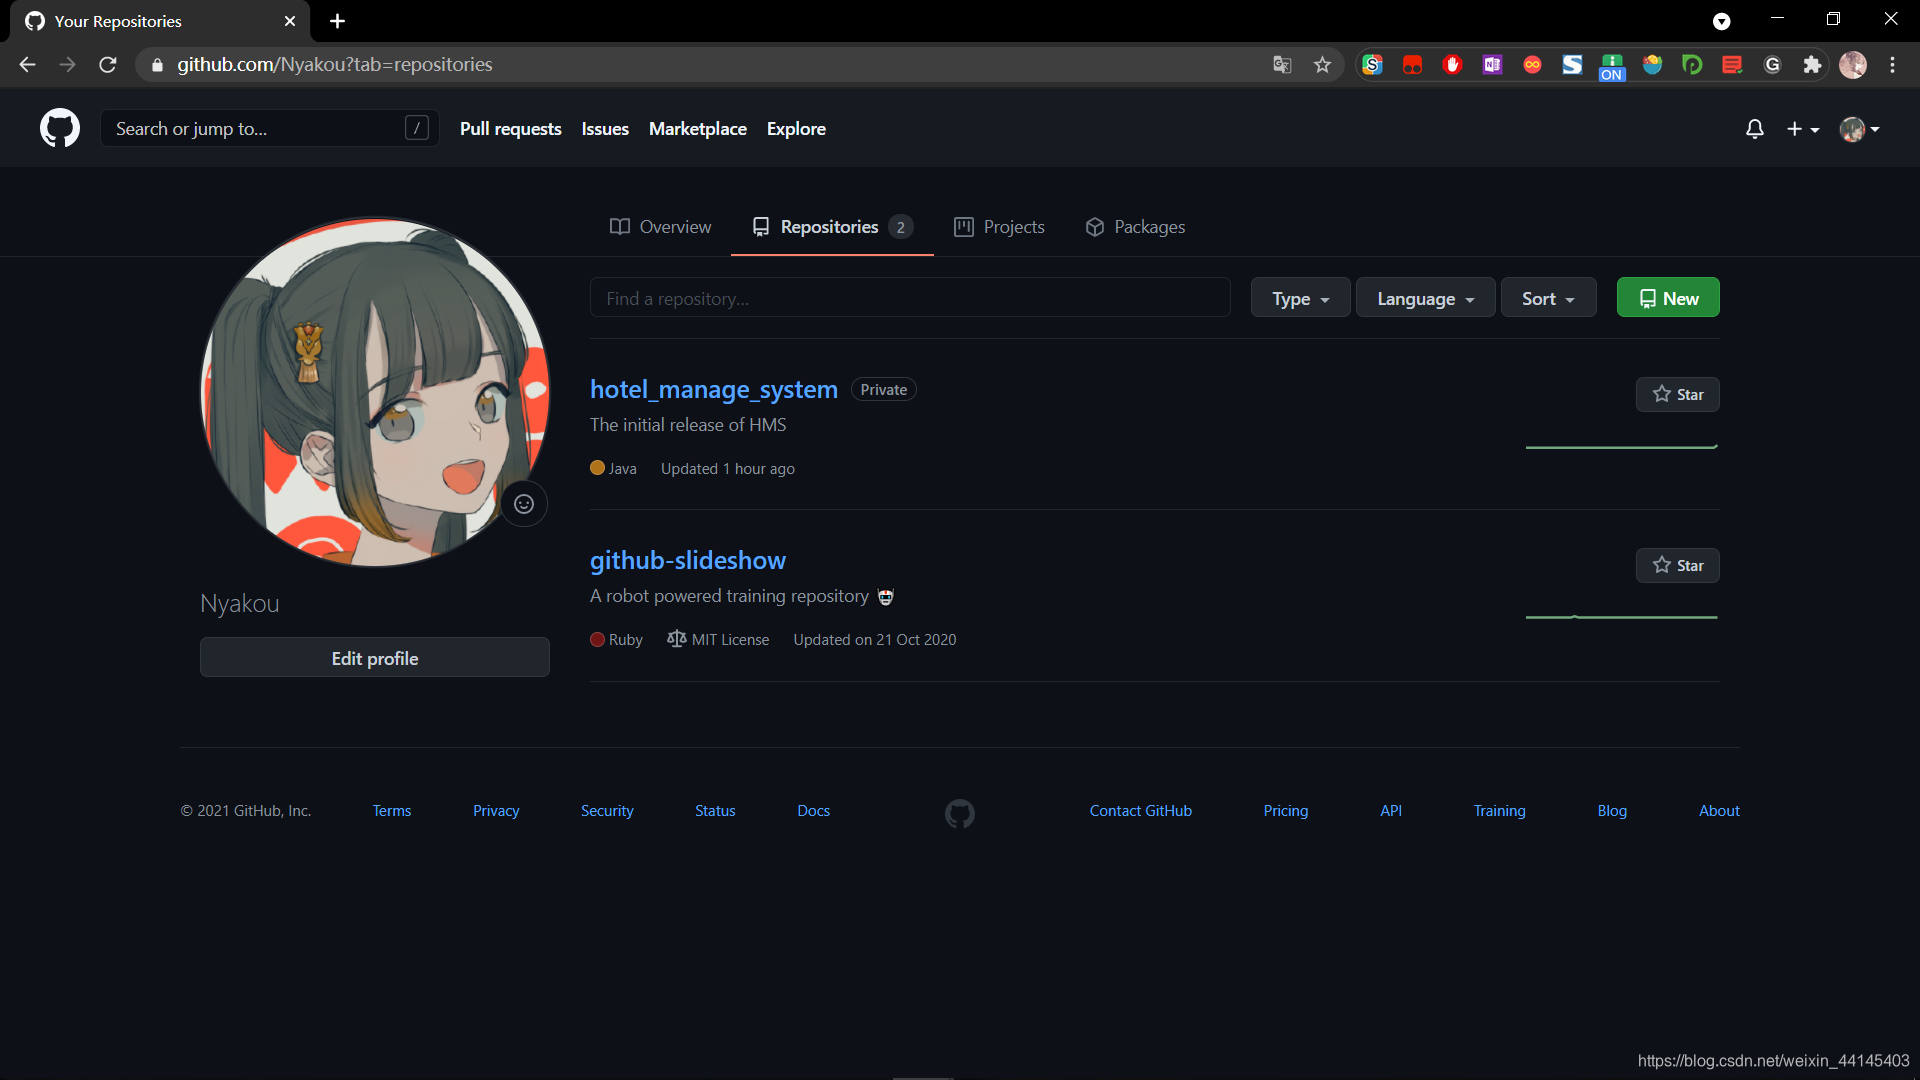
Task: Reload the page with the refresh icon
Action: (x=108, y=65)
